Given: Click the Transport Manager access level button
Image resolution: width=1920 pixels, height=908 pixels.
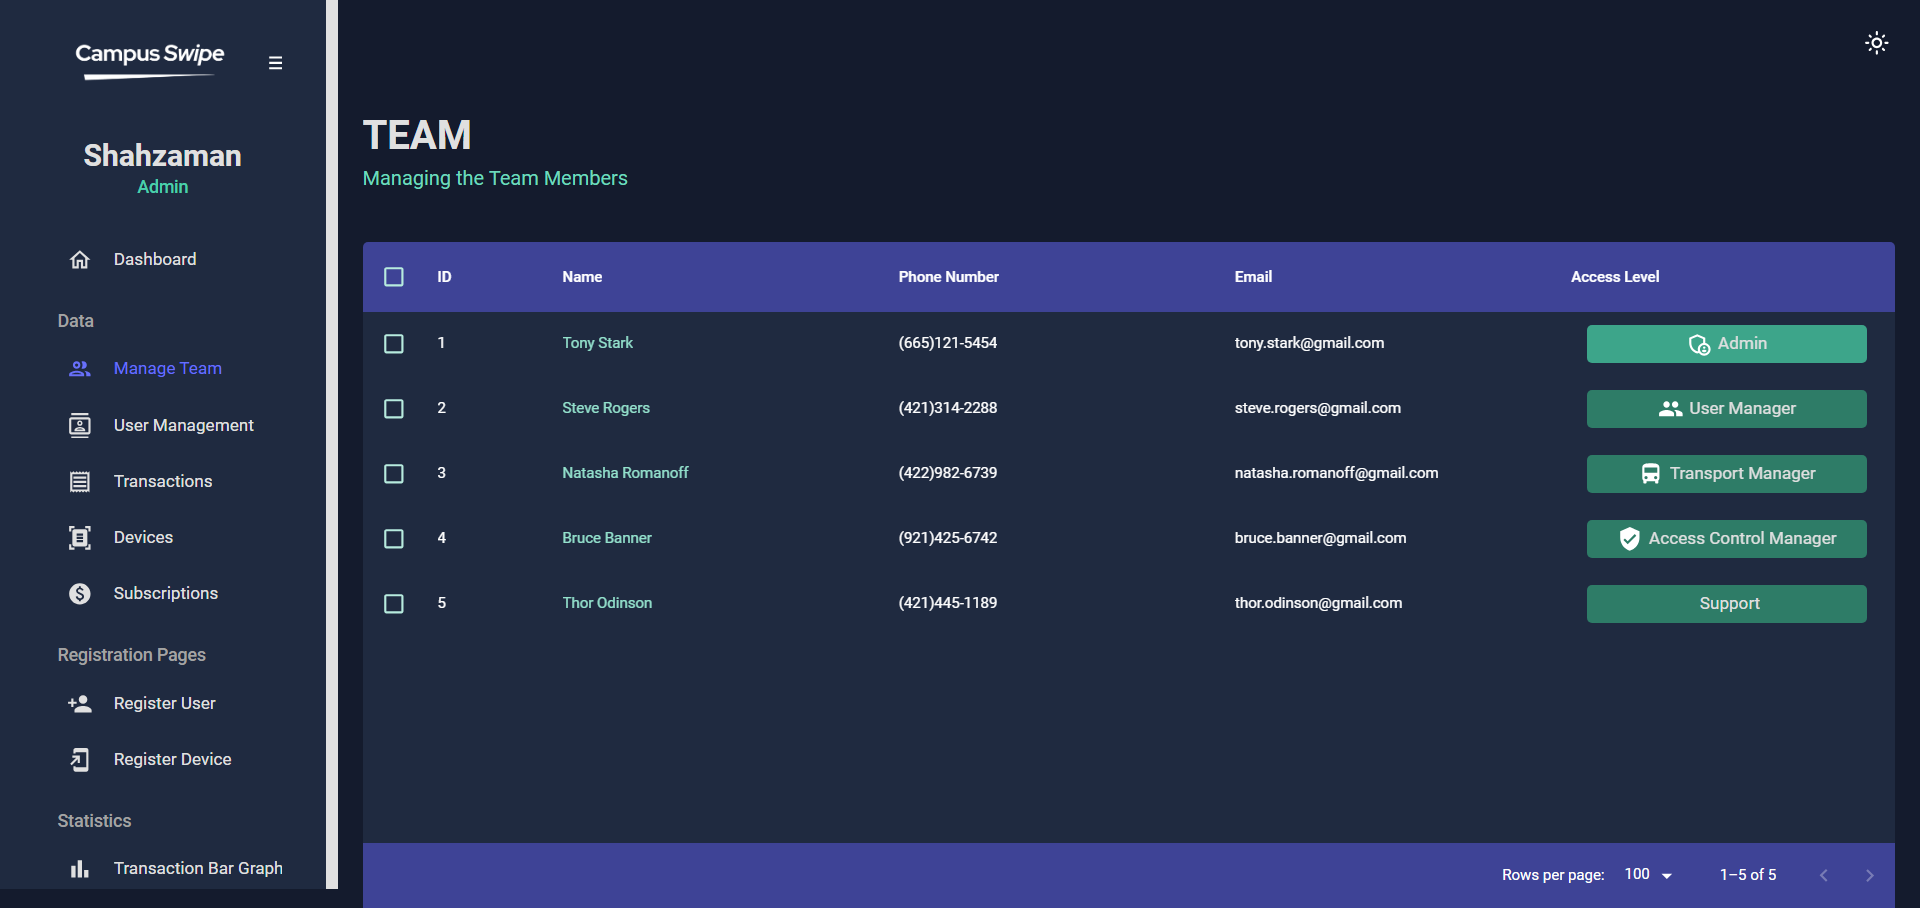Looking at the screenshot, I should click(x=1726, y=474).
